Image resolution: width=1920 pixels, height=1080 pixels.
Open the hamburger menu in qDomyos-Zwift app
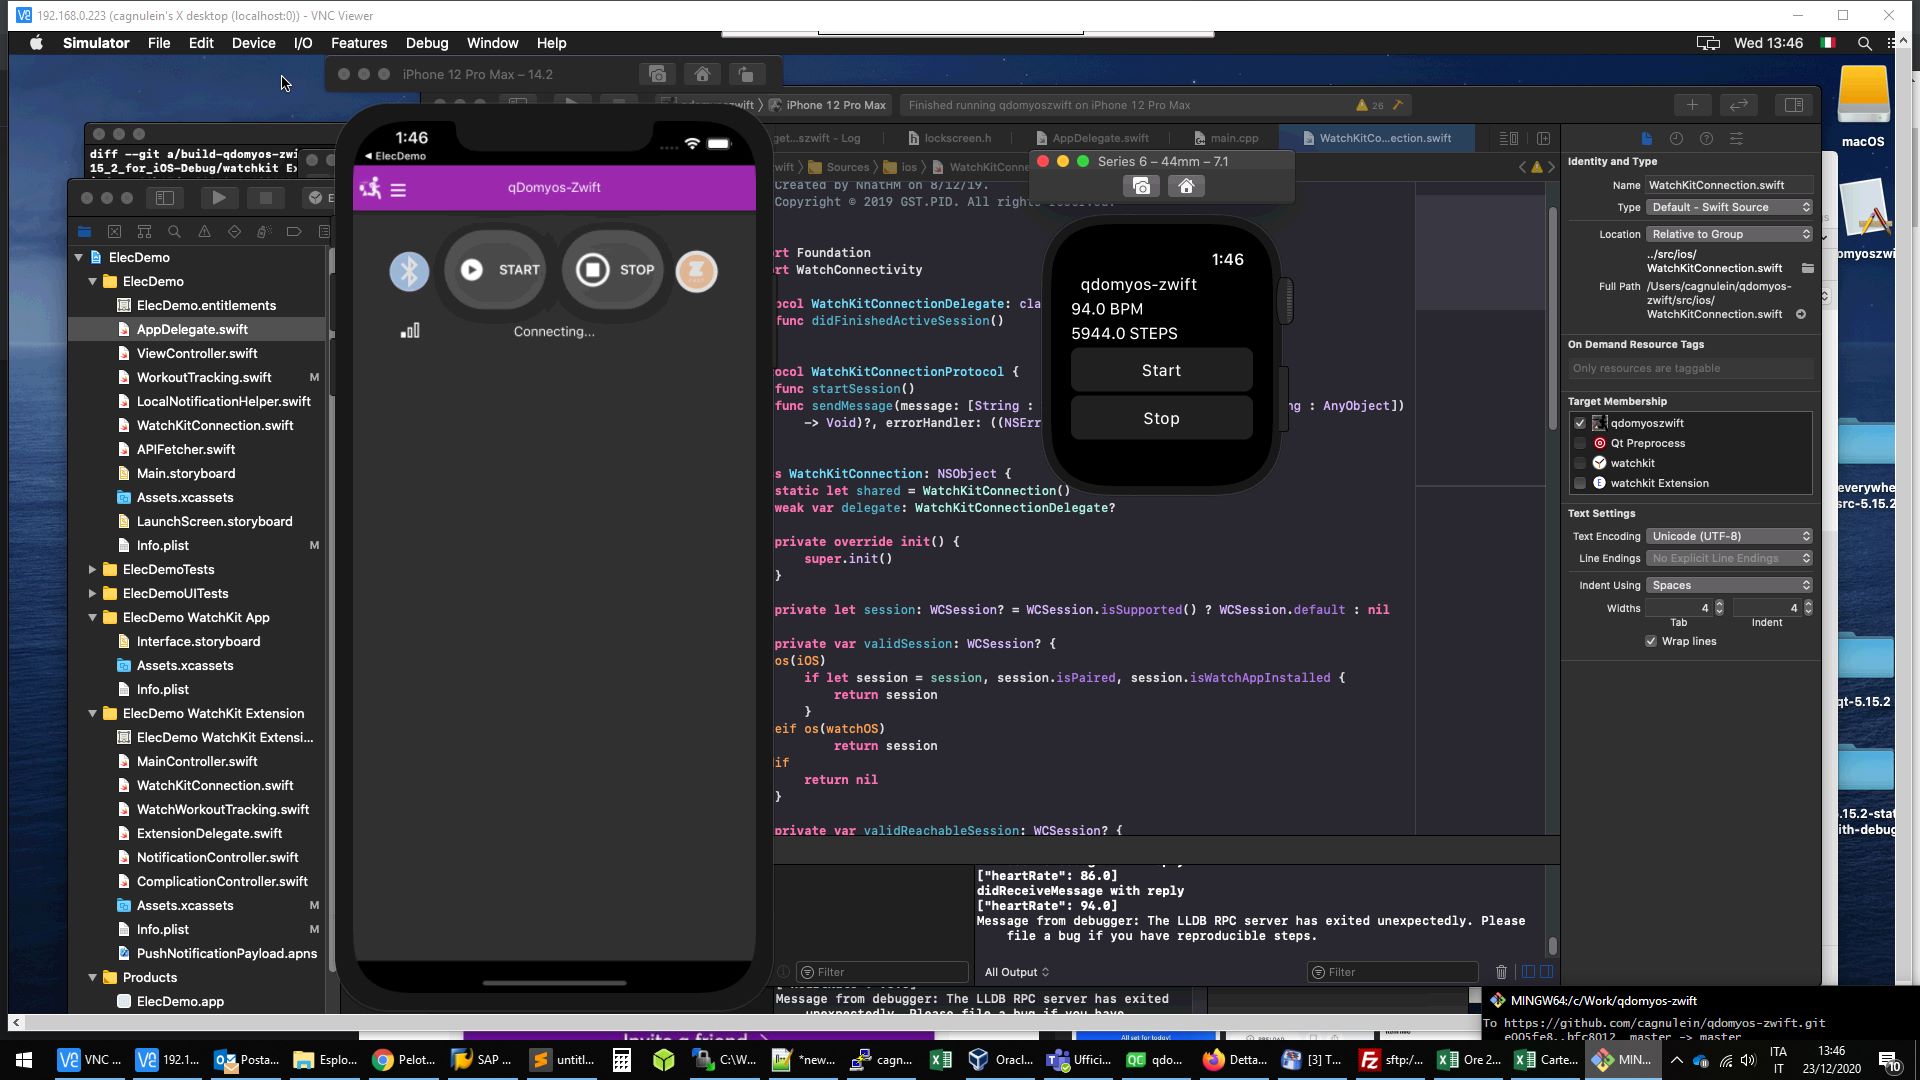[x=398, y=189]
